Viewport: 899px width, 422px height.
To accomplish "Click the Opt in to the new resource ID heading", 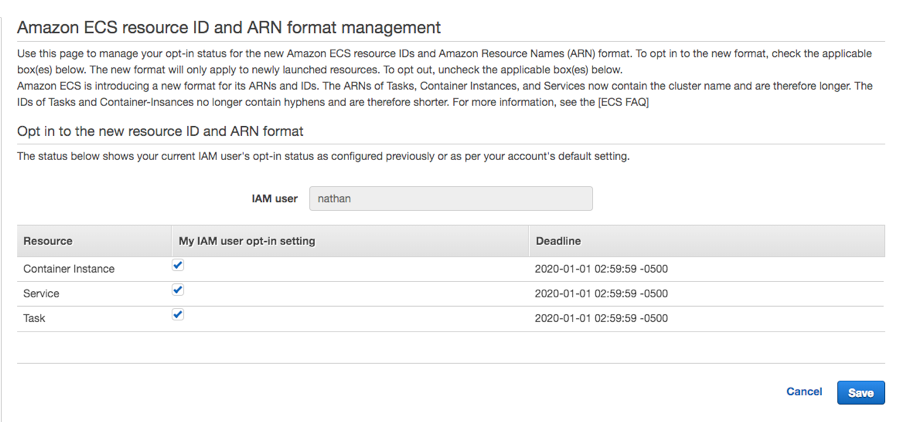I will tap(160, 131).
